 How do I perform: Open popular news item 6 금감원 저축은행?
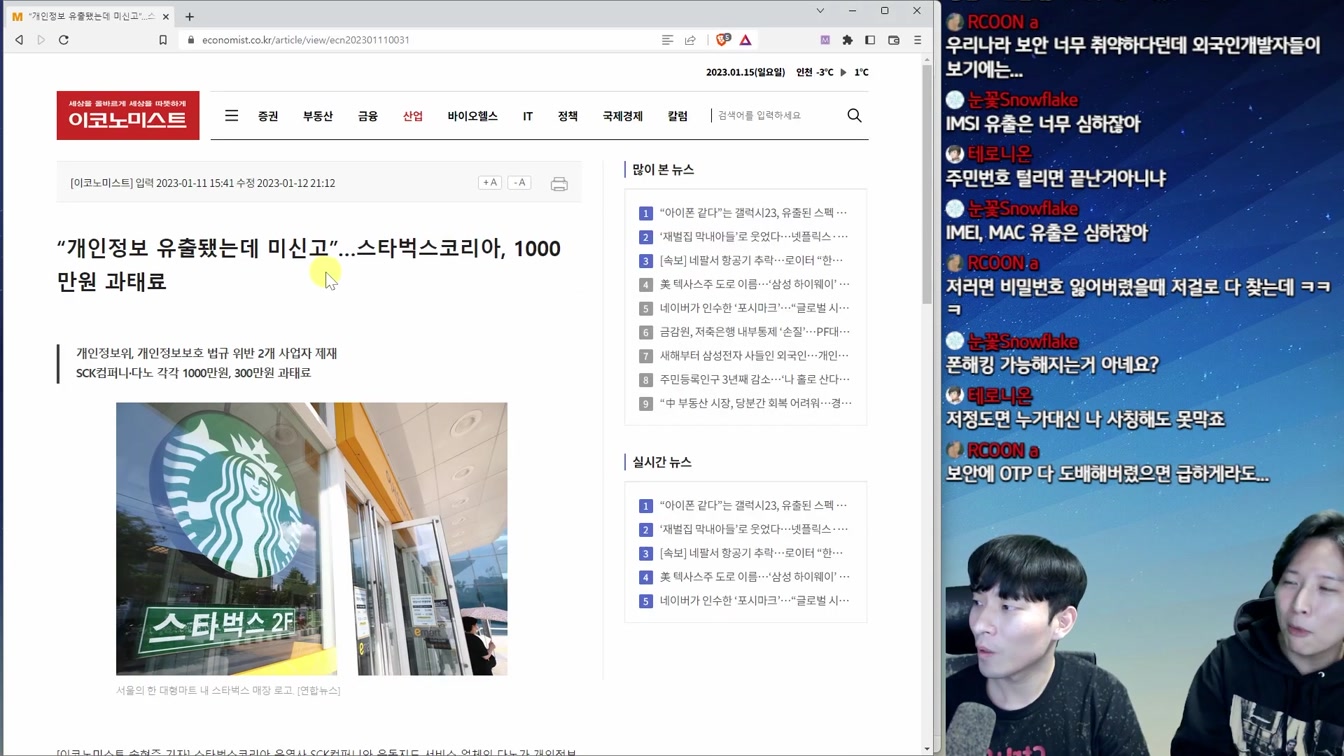pyautogui.click(x=755, y=331)
